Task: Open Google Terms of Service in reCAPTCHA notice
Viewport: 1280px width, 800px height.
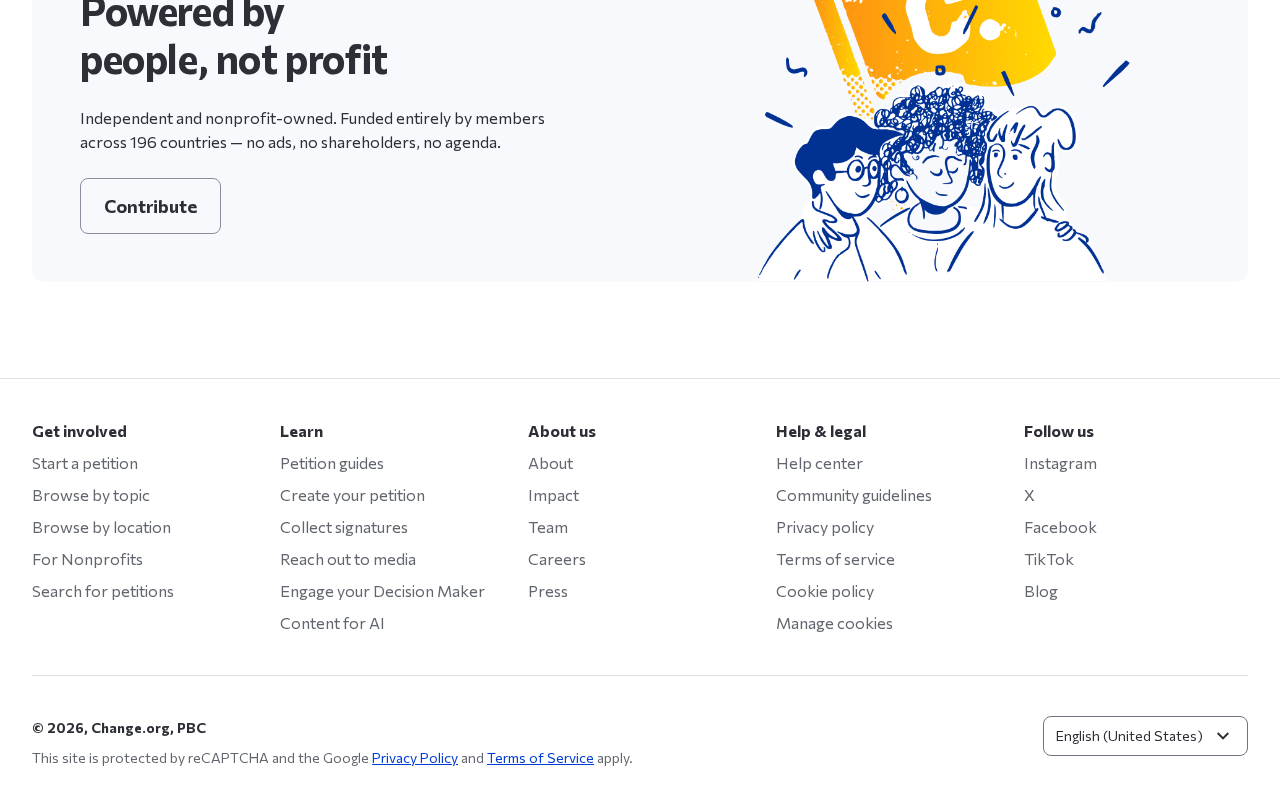Action: (x=540, y=758)
